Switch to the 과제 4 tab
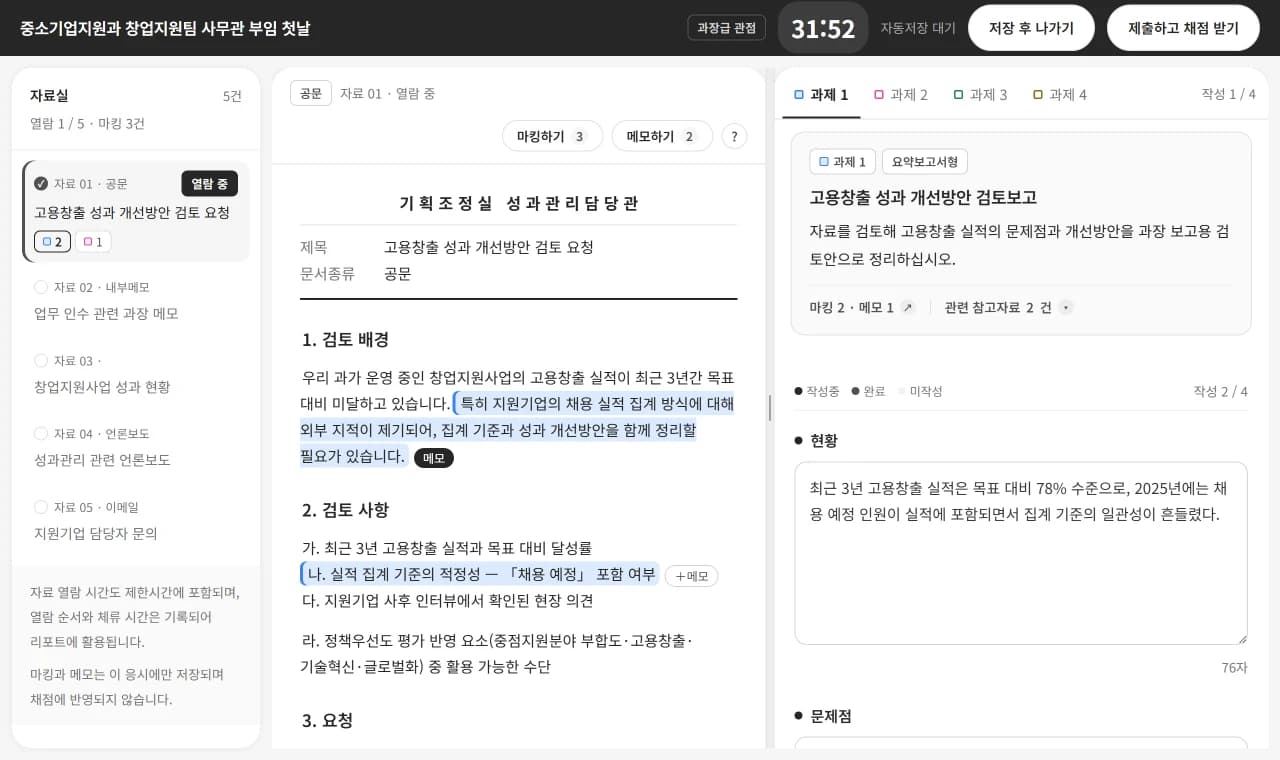This screenshot has width=1280, height=760. point(1060,95)
